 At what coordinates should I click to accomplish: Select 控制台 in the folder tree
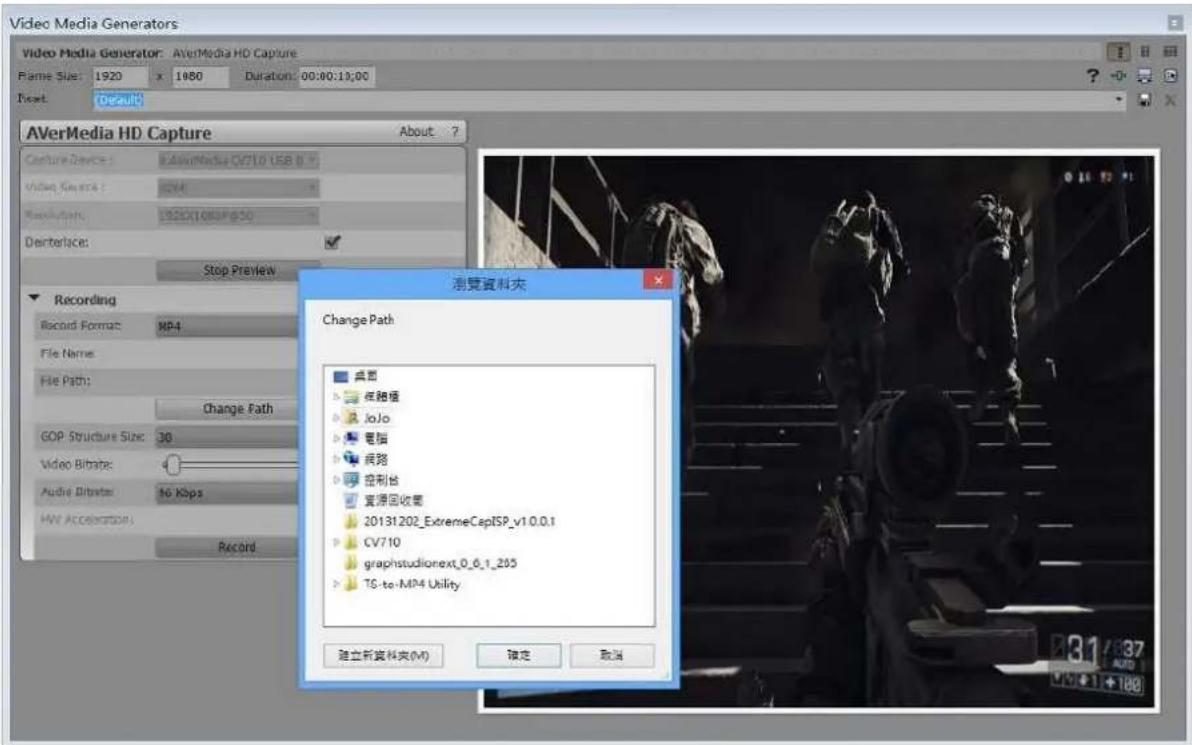click(381, 480)
